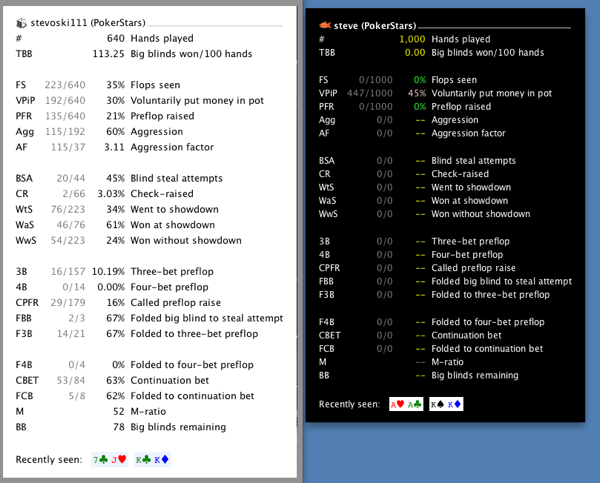Screen dimensions: 600x483
Task: Click the 5/8 FCB fraction
Action: pyautogui.click(x=77, y=396)
